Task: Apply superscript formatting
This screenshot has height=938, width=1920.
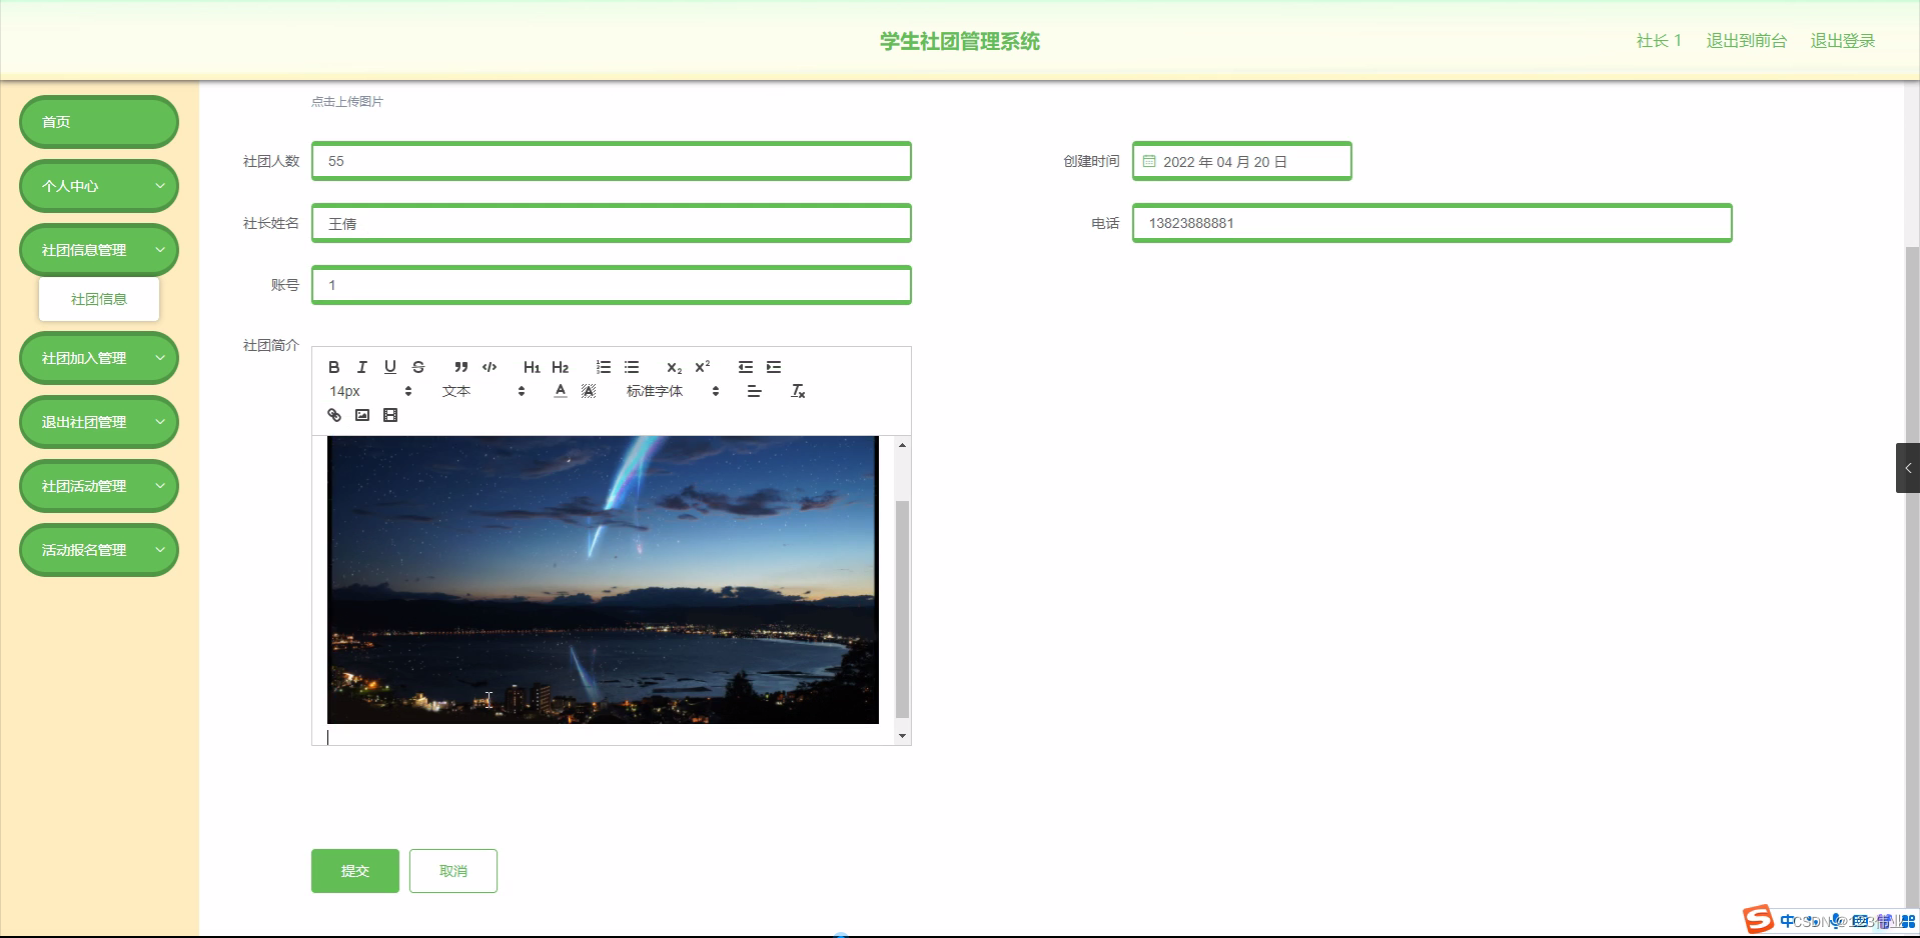Action: [x=702, y=367]
